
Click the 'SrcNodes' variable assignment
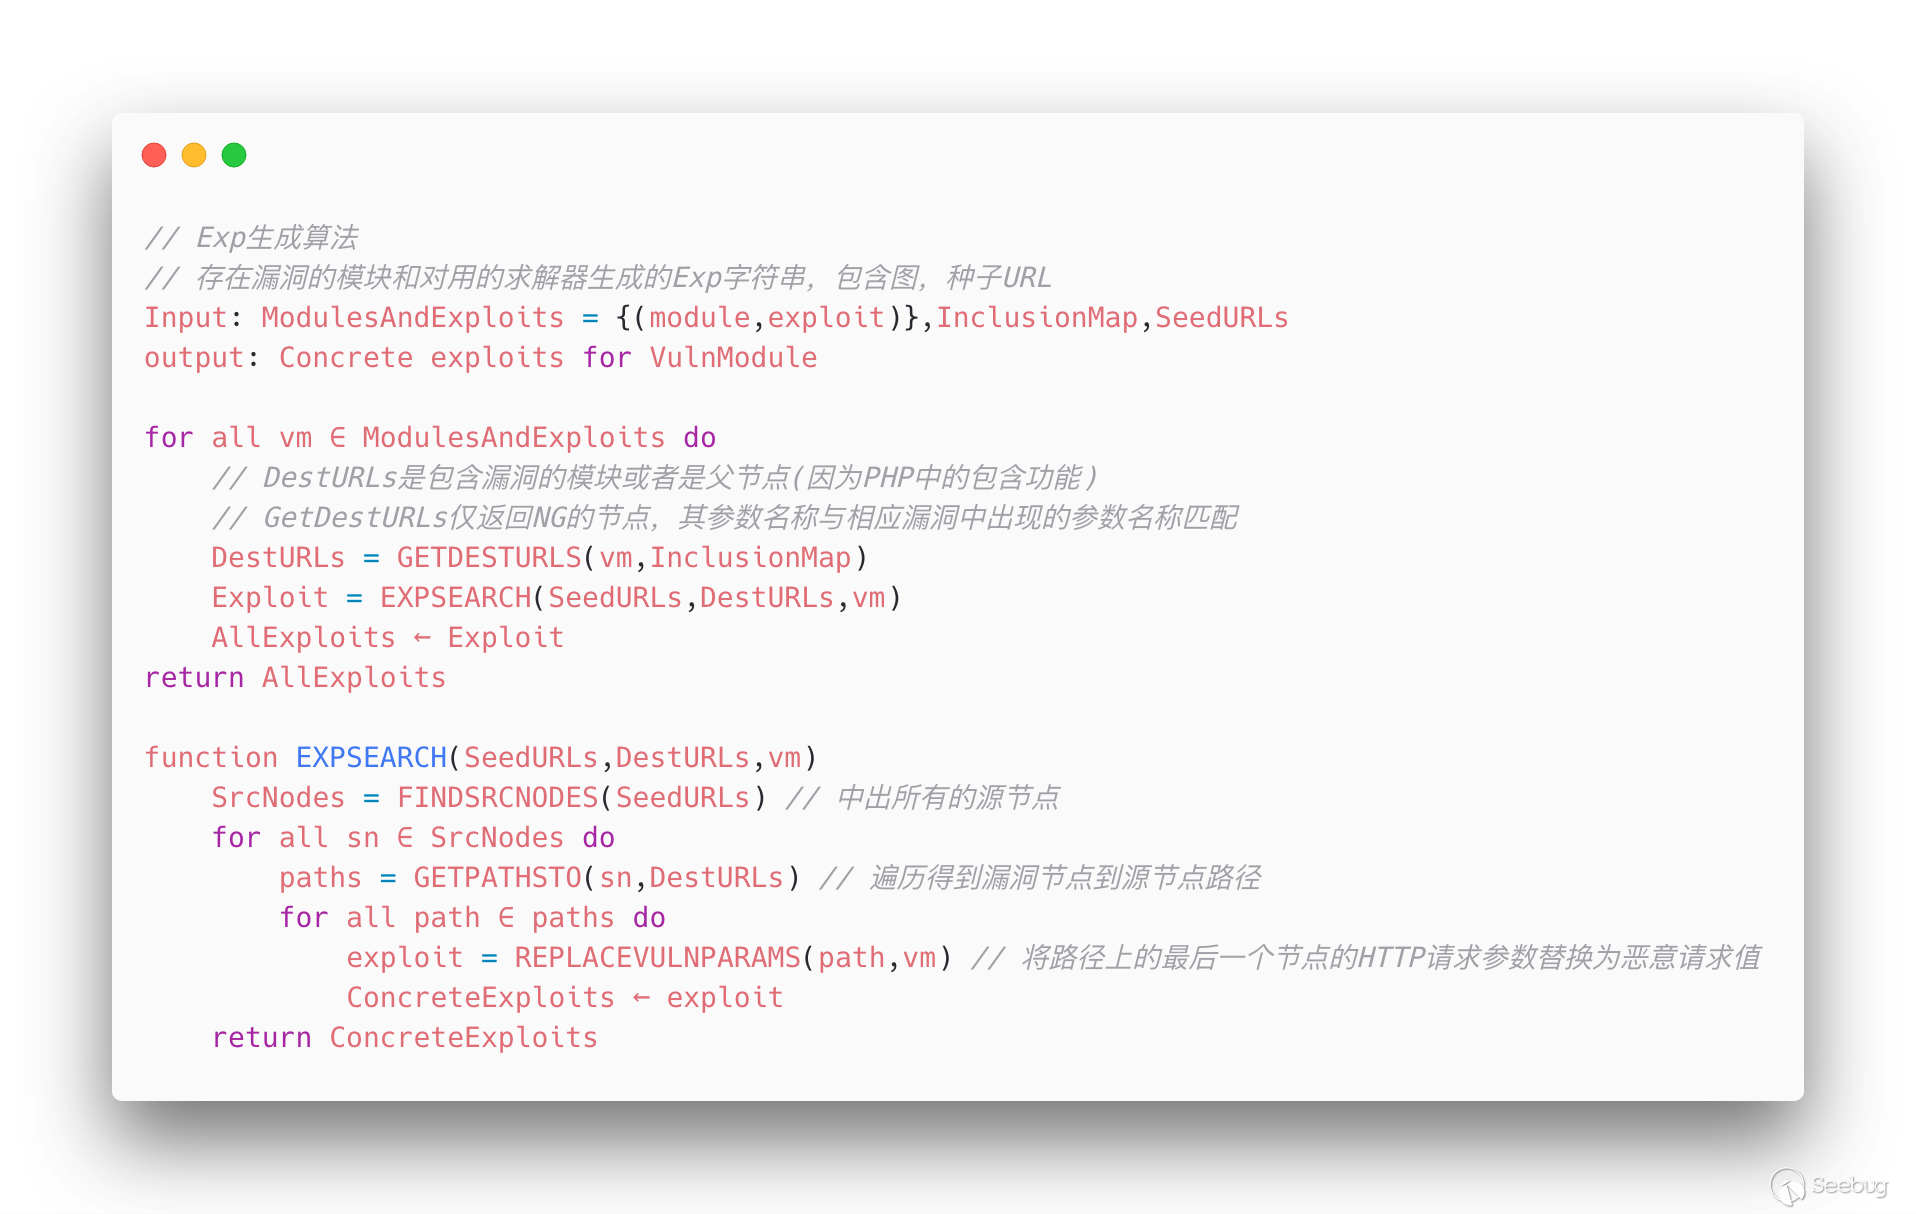point(278,797)
